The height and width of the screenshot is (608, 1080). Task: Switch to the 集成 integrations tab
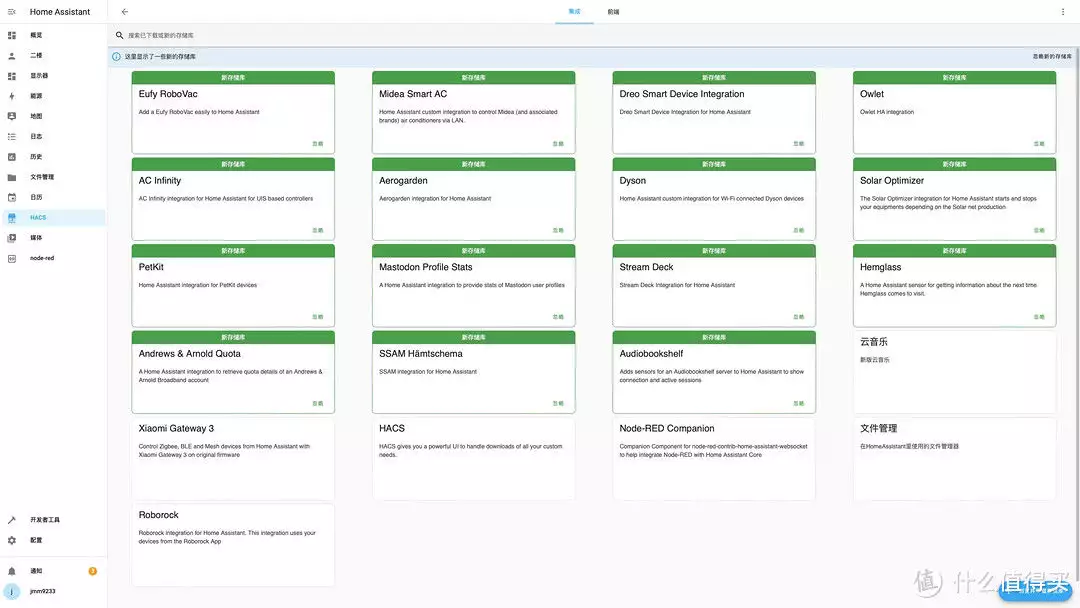pos(574,12)
